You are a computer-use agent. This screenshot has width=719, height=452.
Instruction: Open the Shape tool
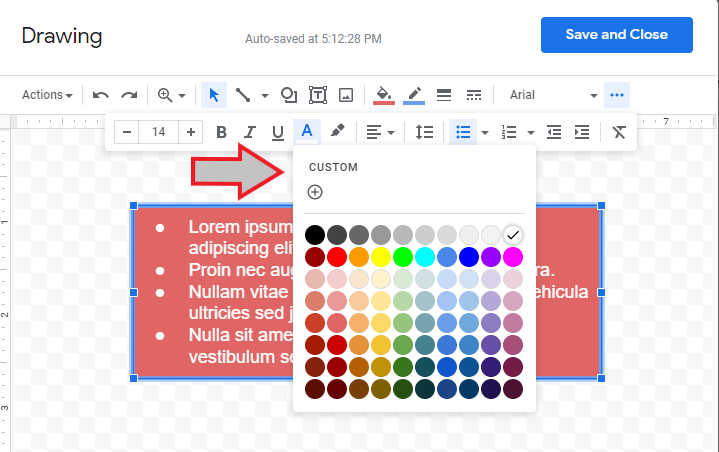(x=288, y=95)
